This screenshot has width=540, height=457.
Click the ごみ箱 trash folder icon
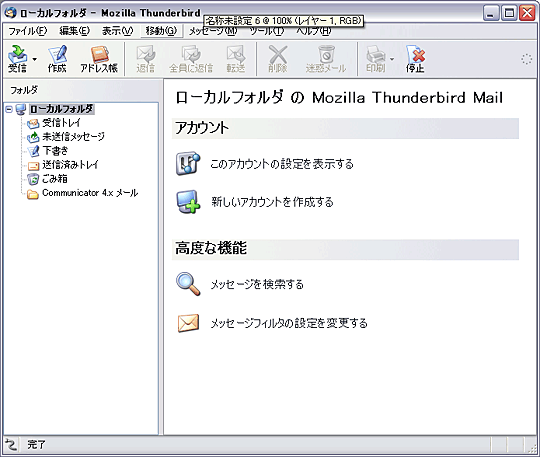(x=33, y=179)
